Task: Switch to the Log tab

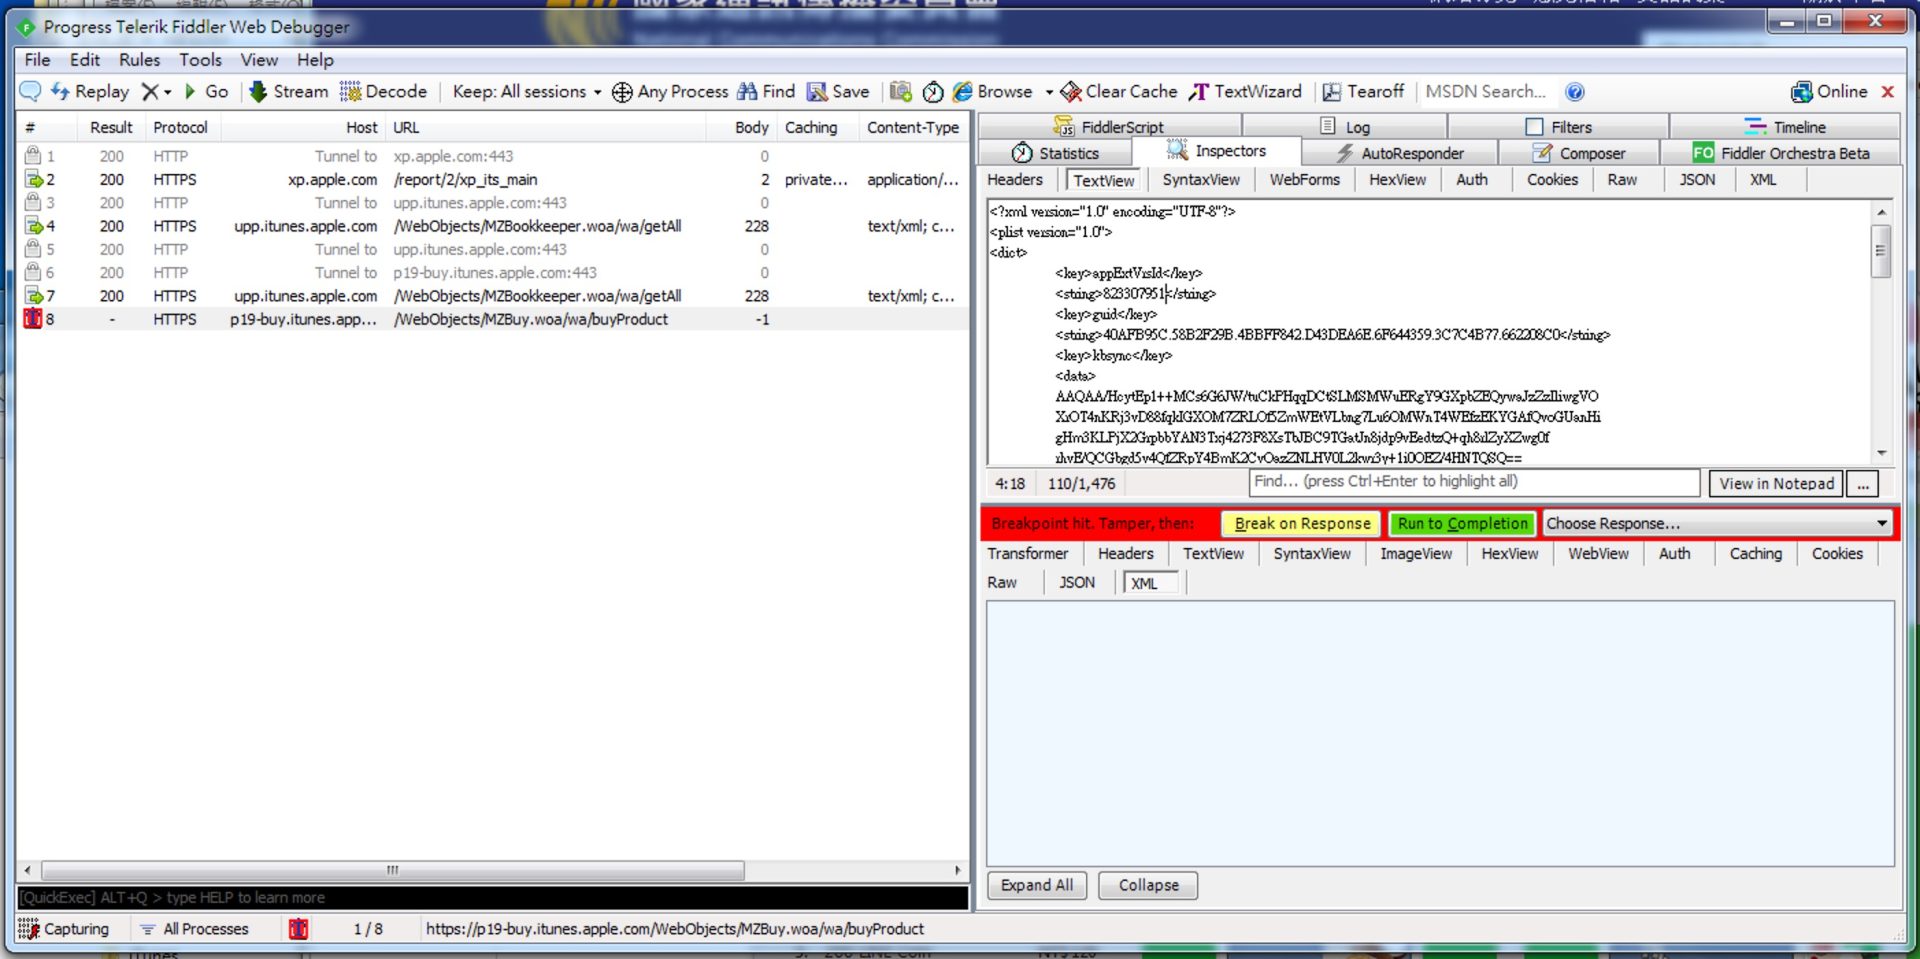Action: click(1345, 127)
